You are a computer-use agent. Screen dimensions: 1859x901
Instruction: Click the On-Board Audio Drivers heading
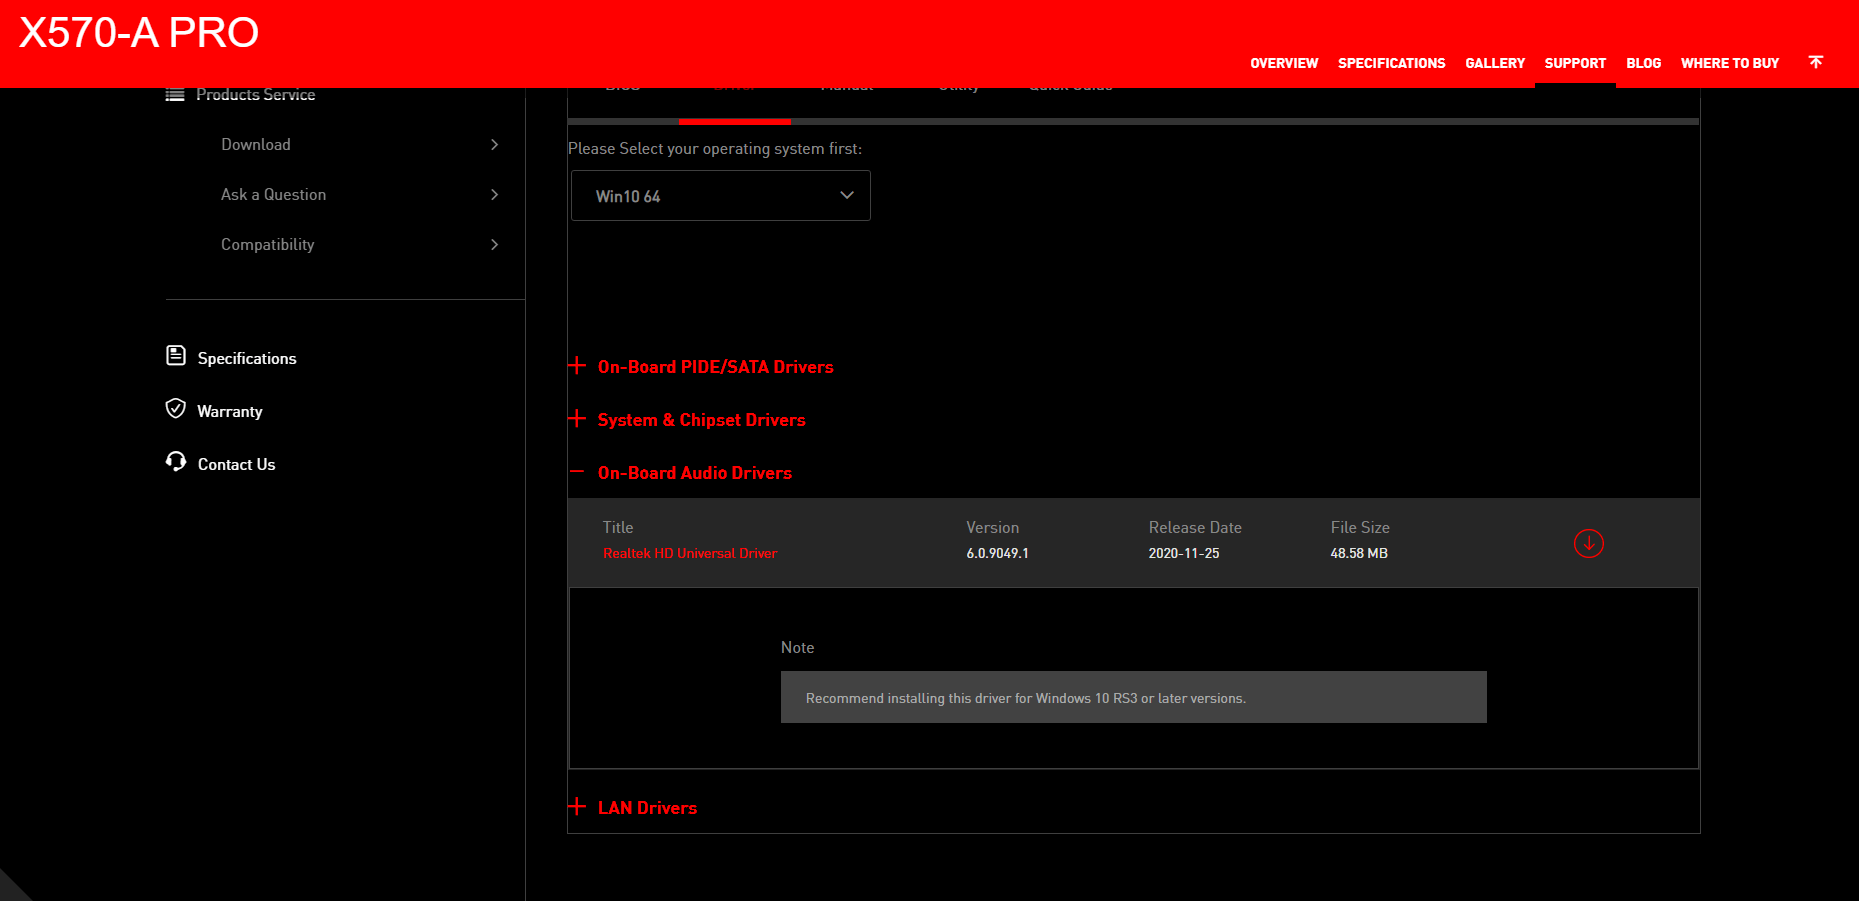click(x=695, y=473)
